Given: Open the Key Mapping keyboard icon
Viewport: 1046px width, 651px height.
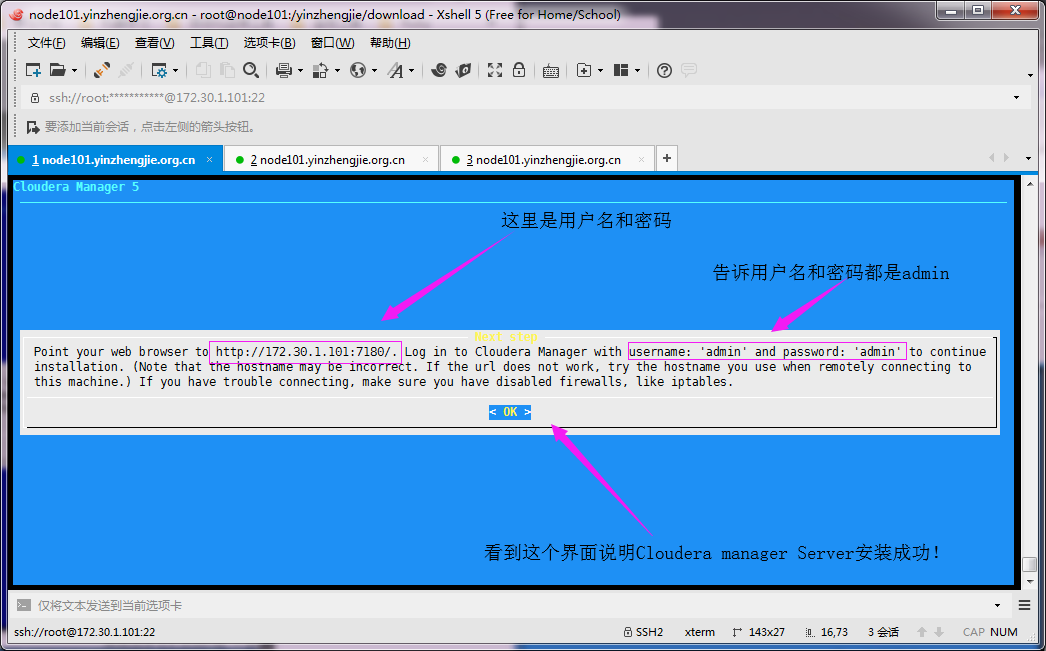Looking at the screenshot, I should point(551,71).
